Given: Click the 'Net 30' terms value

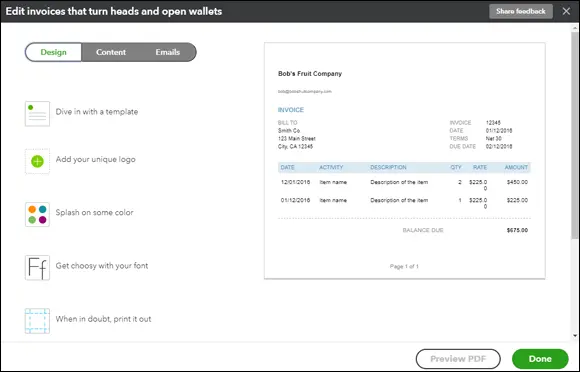Looking at the screenshot, I should (493, 138).
